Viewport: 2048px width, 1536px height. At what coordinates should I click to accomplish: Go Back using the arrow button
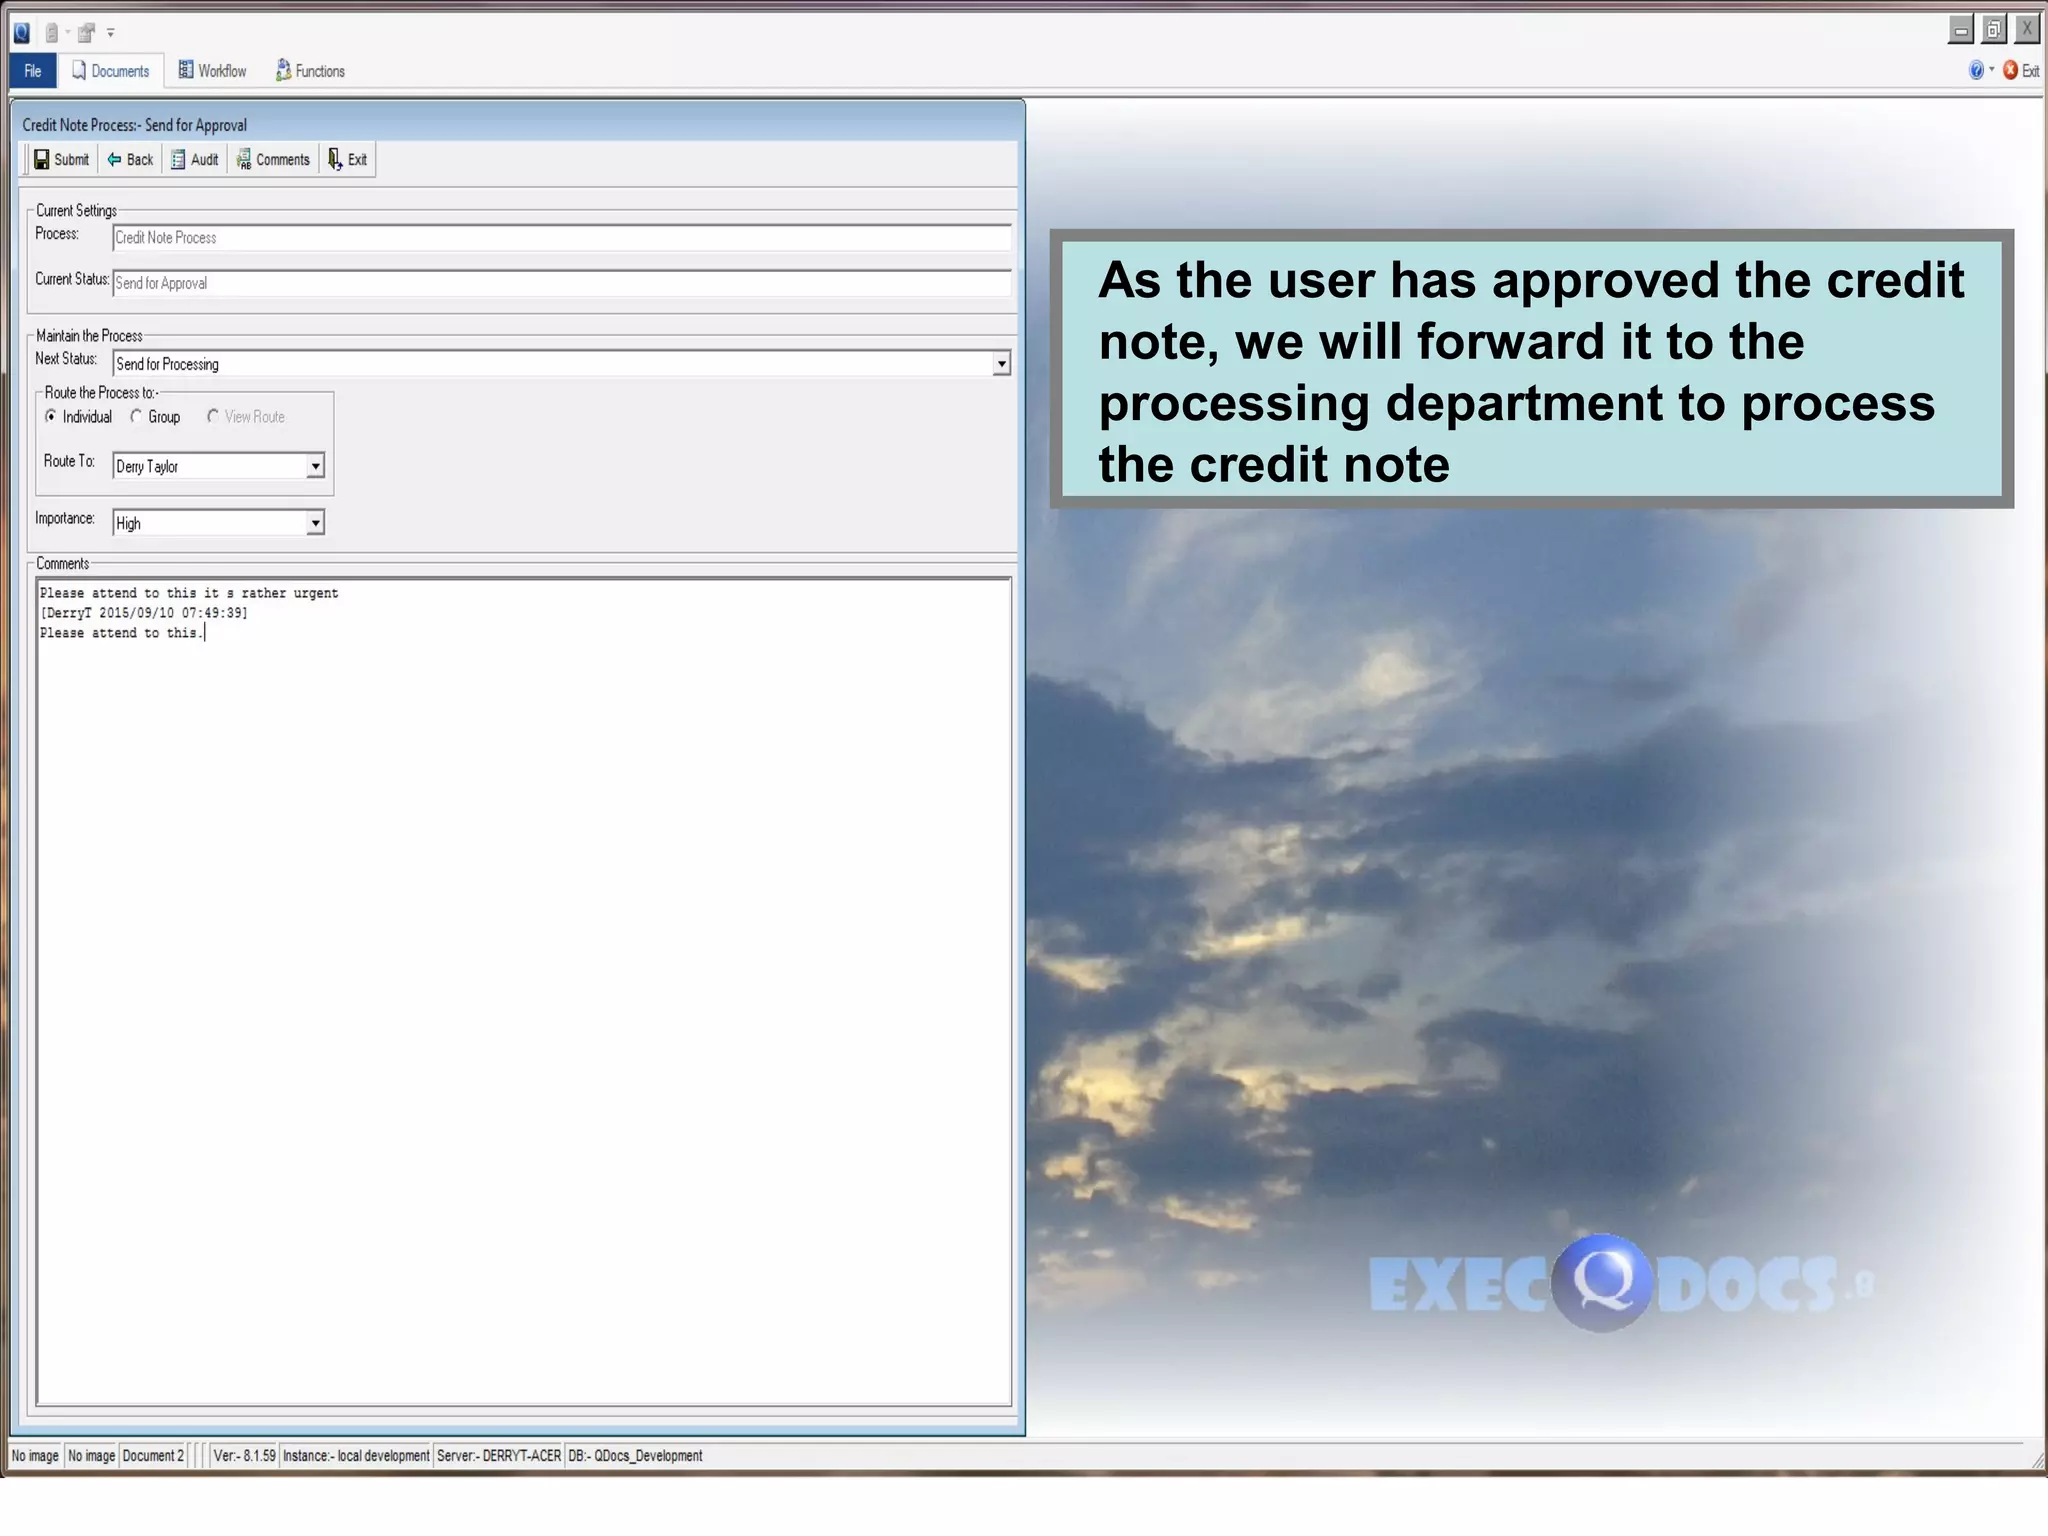click(130, 160)
